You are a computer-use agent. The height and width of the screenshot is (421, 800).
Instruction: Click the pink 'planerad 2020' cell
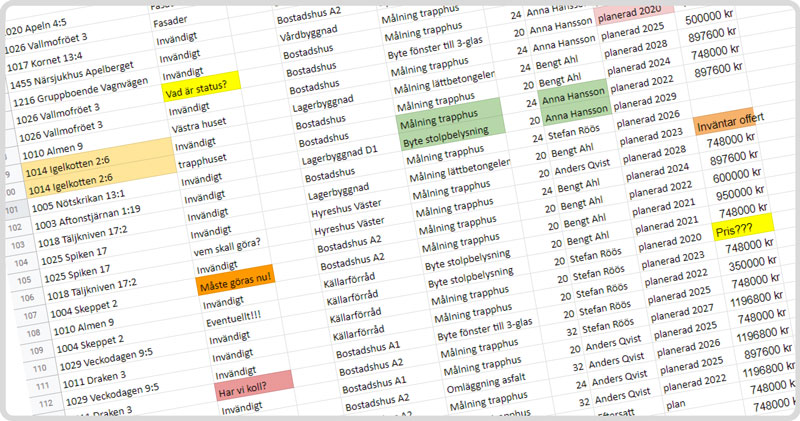[x=635, y=13]
